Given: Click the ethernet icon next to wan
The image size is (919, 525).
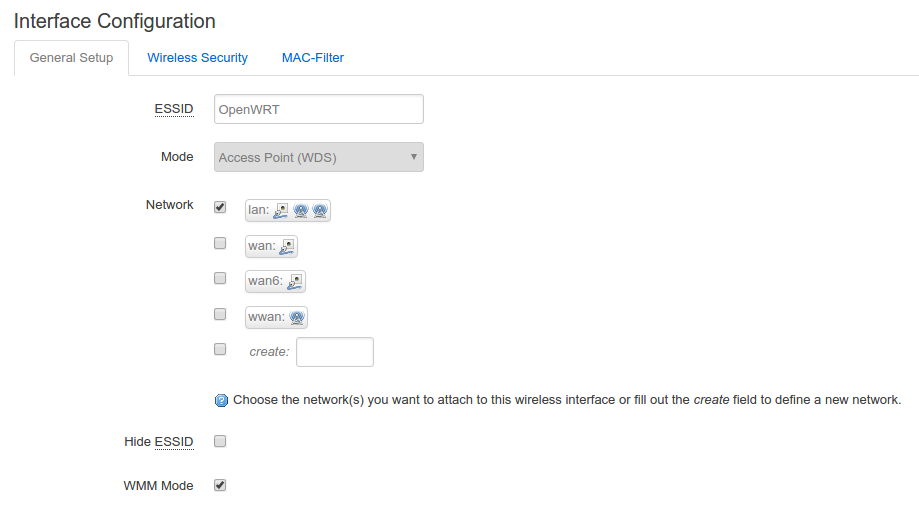Looking at the screenshot, I should pyautogui.click(x=288, y=246).
